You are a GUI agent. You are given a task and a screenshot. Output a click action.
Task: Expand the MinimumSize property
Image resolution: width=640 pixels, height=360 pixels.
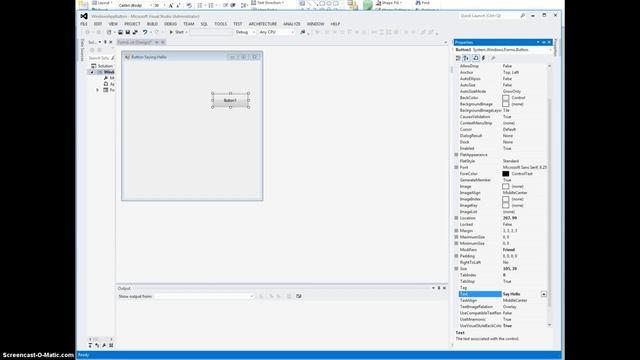456,243
